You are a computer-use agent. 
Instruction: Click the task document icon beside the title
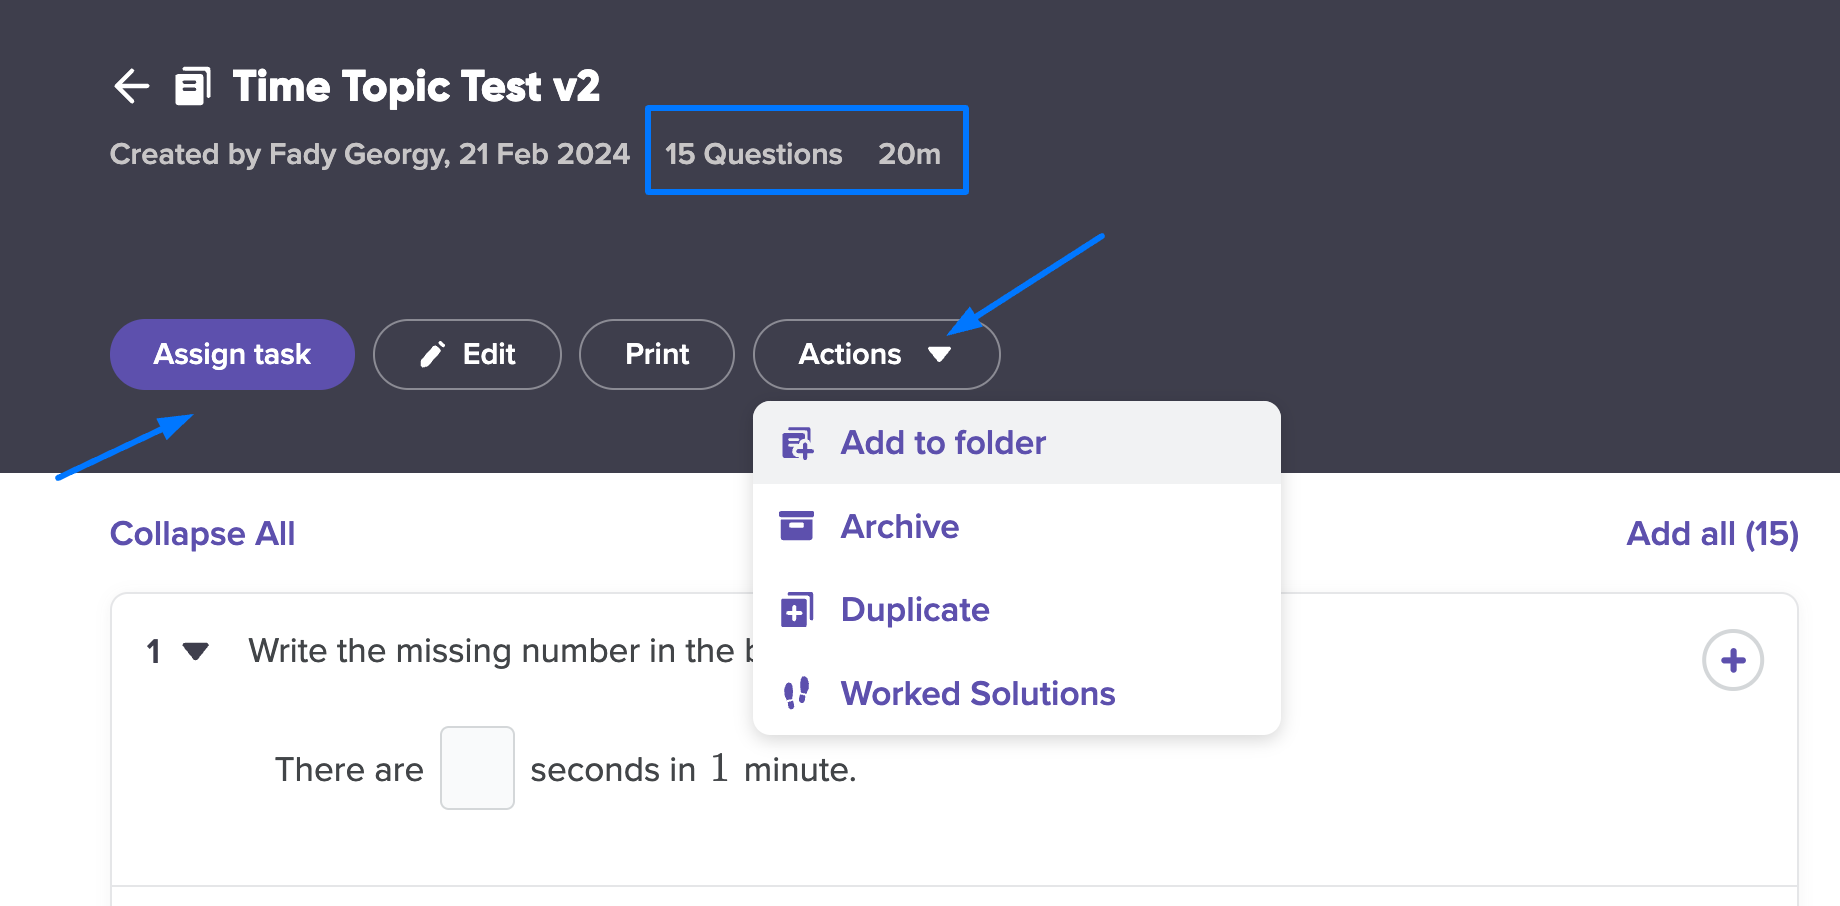click(193, 86)
